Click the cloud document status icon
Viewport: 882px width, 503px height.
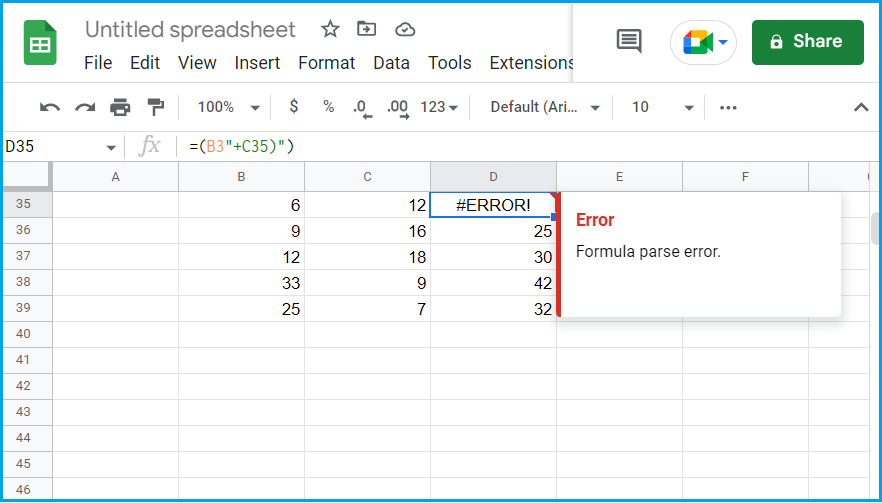click(405, 29)
